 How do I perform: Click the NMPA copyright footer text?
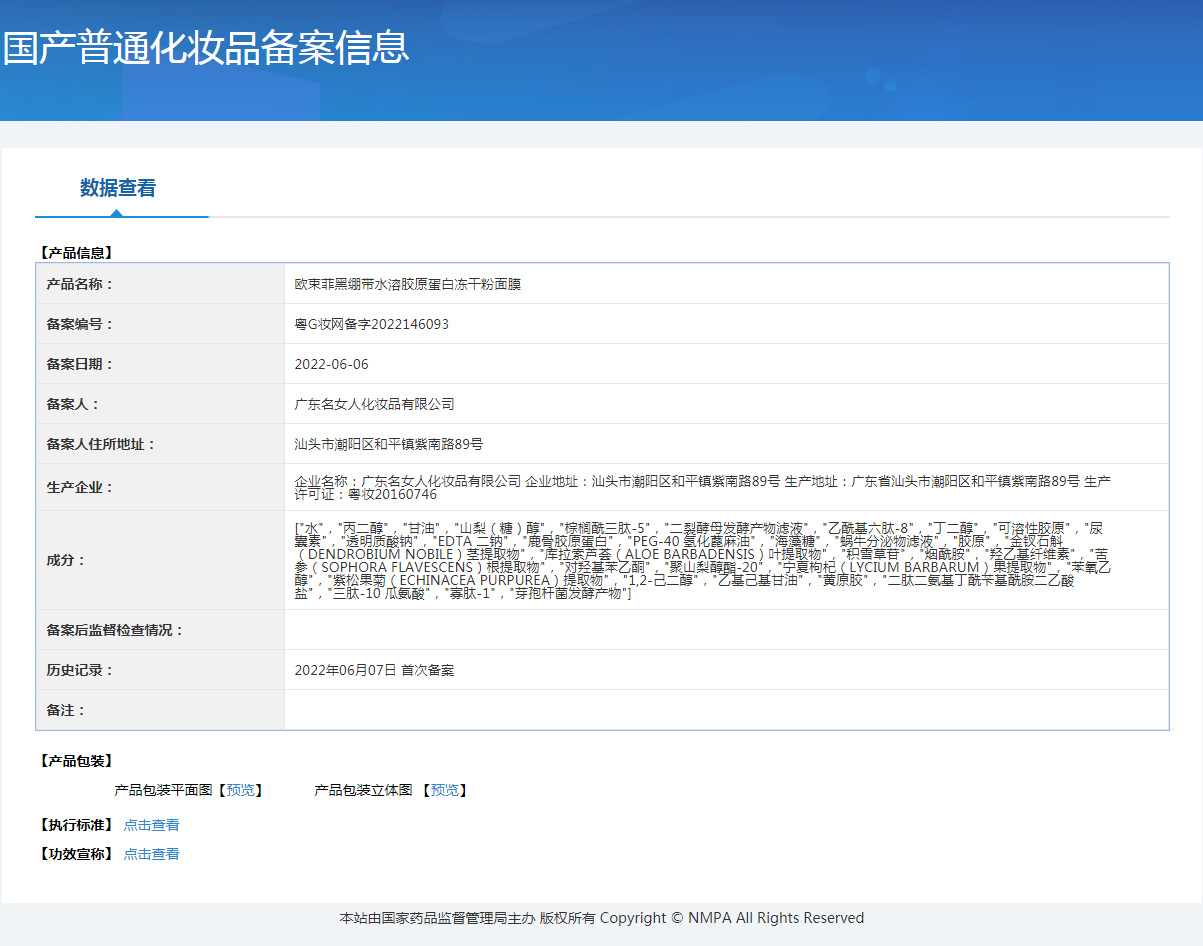coord(601,918)
